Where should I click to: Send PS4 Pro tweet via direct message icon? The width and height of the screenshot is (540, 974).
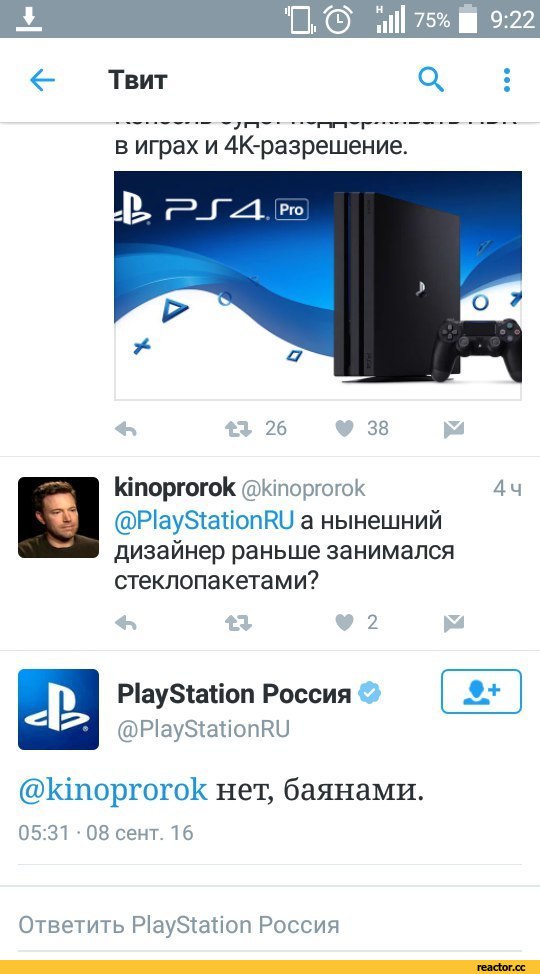click(454, 429)
